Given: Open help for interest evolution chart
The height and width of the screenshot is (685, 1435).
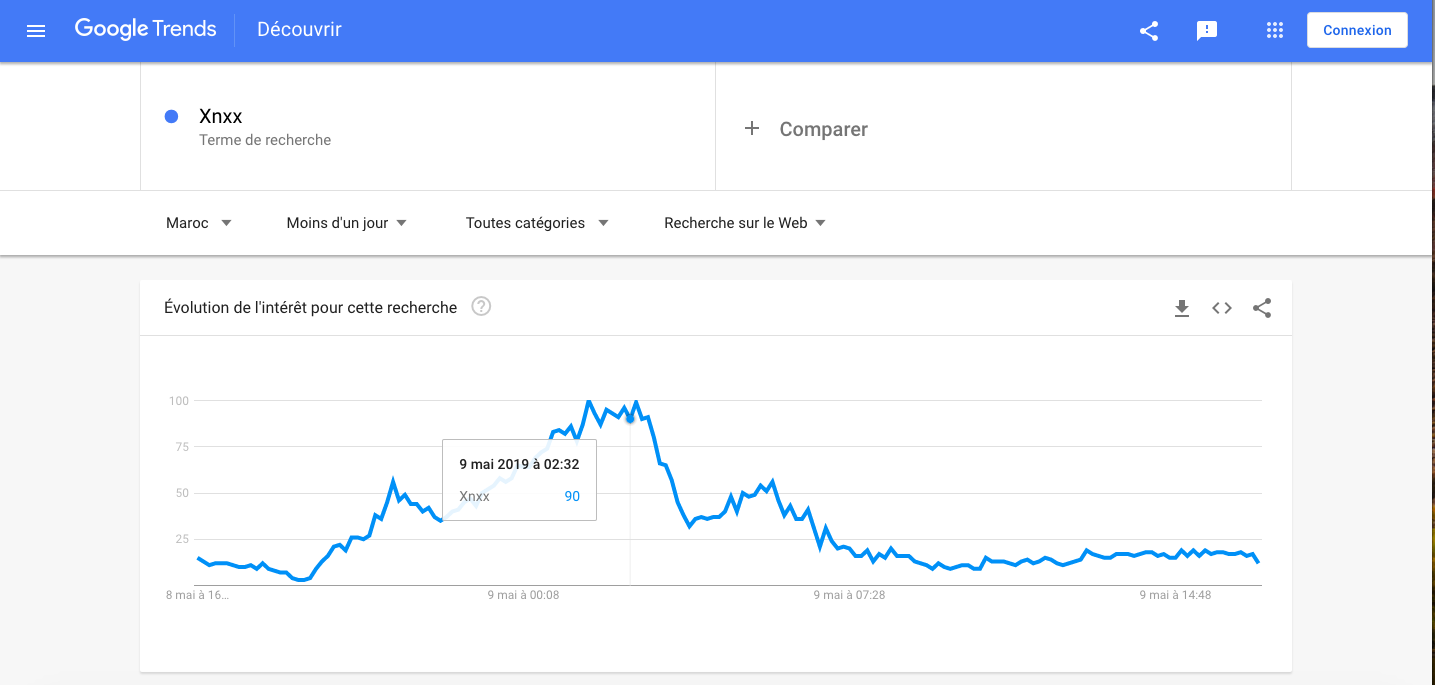Looking at the screenshot, I should (481, 307).
